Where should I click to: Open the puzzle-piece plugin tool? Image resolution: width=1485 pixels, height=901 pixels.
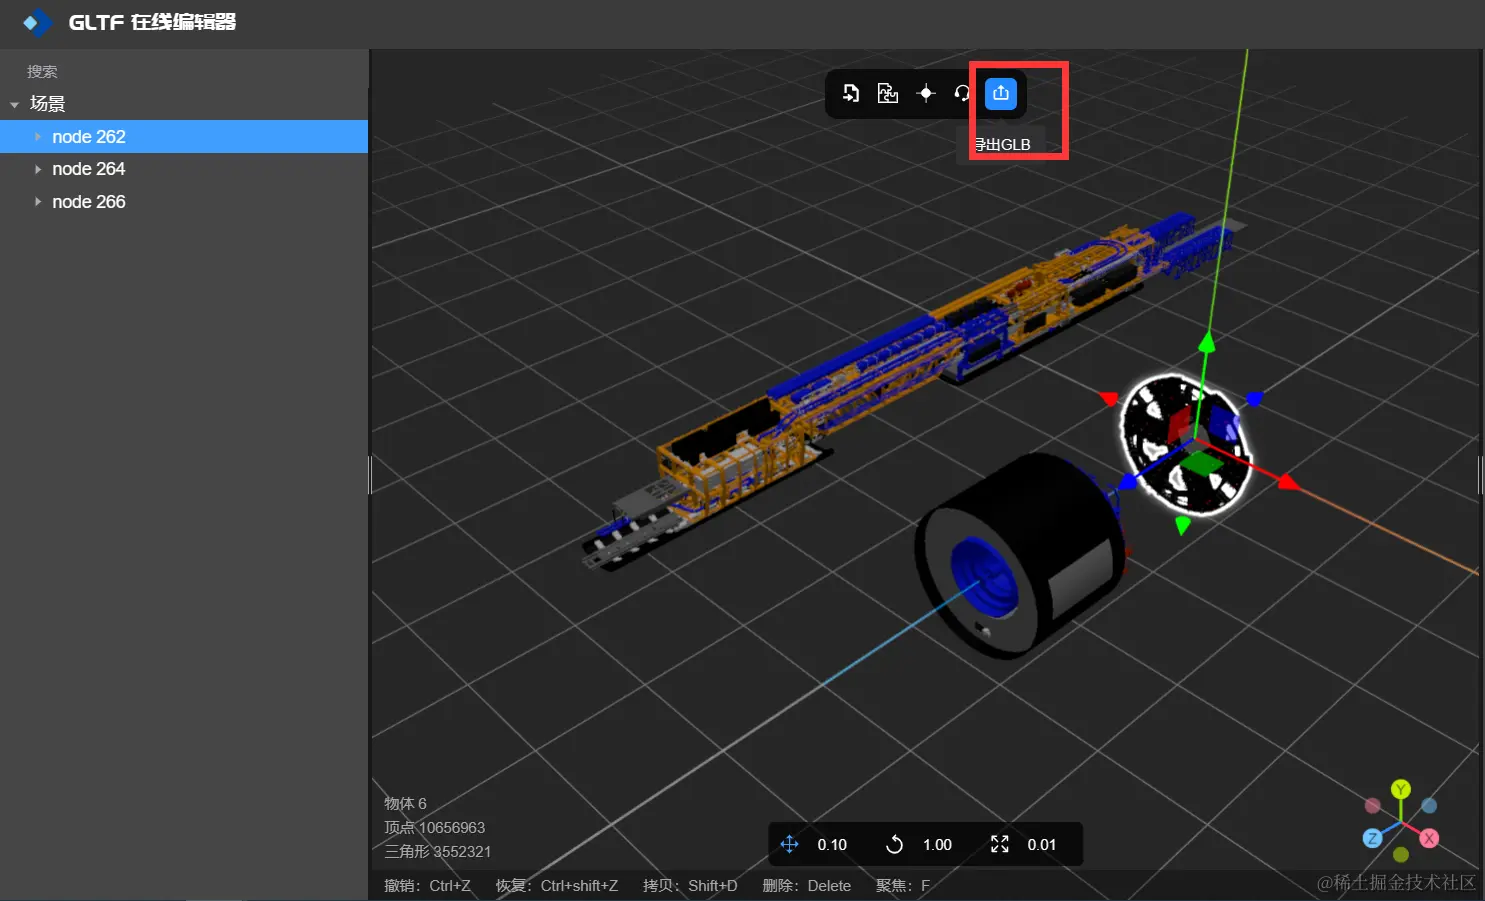tap(888, 93)
